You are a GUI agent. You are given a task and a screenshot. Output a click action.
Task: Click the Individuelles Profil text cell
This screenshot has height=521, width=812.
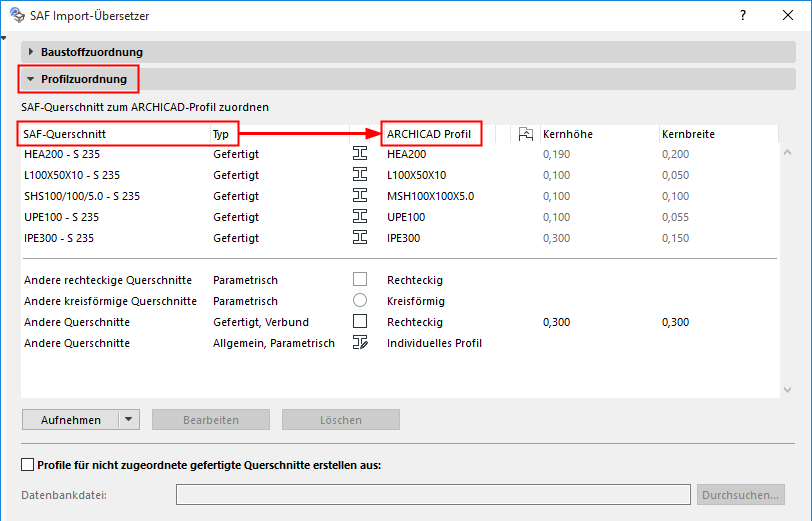[x=434, y=343]
